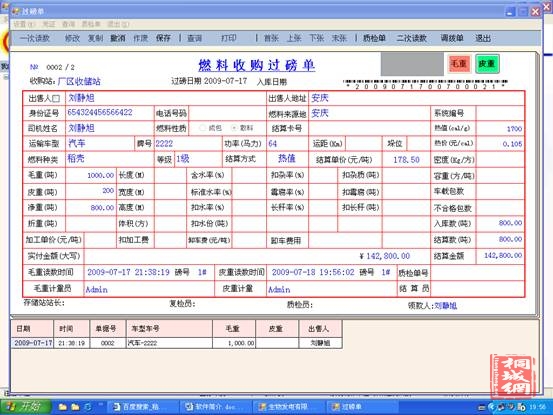553x415 pixels.
Task: Switch to the 生物发电有限 taskbar window
Action: point(288,407)
